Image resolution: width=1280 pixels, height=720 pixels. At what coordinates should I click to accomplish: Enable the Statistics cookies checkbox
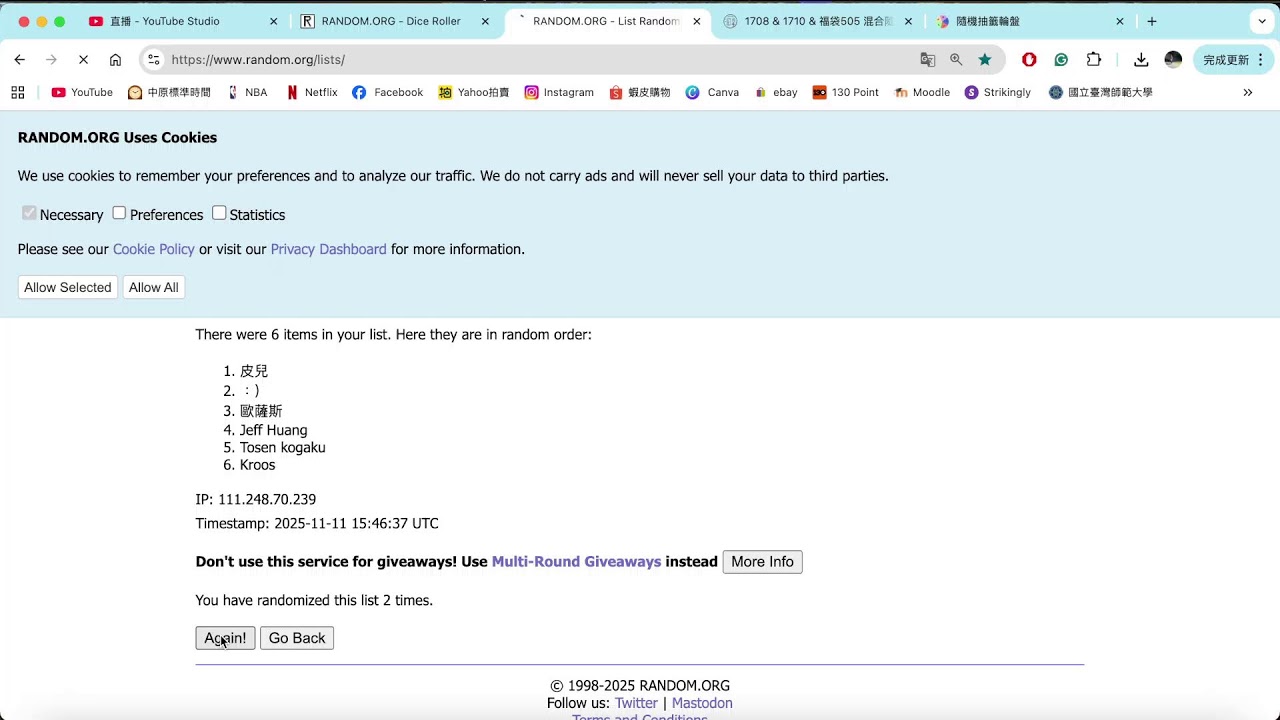point(219,213)
